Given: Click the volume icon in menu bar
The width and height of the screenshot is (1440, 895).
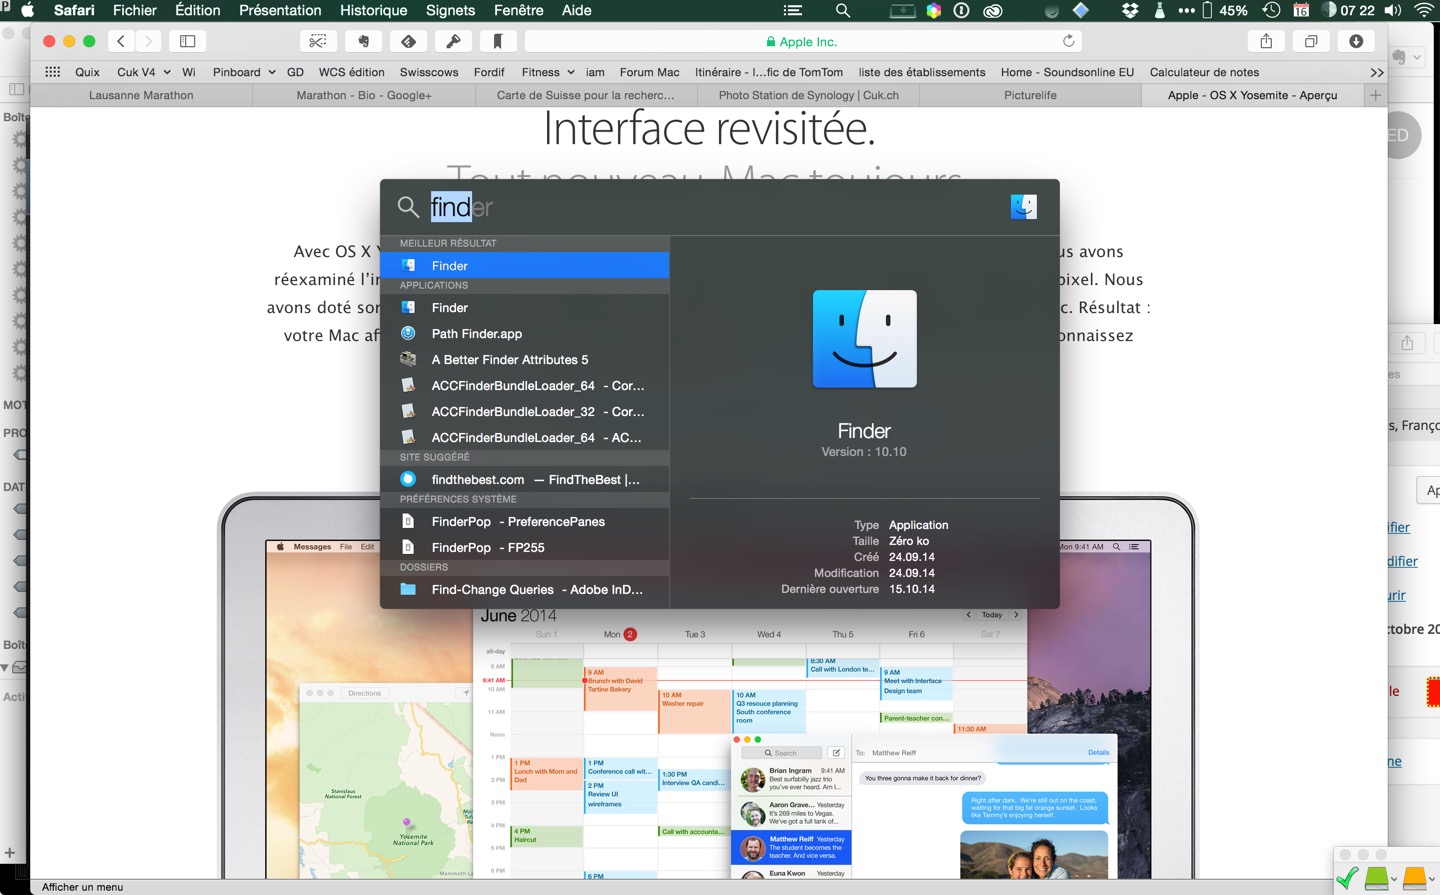Looking at the screenshot, I should click(x=1393, y=10).
